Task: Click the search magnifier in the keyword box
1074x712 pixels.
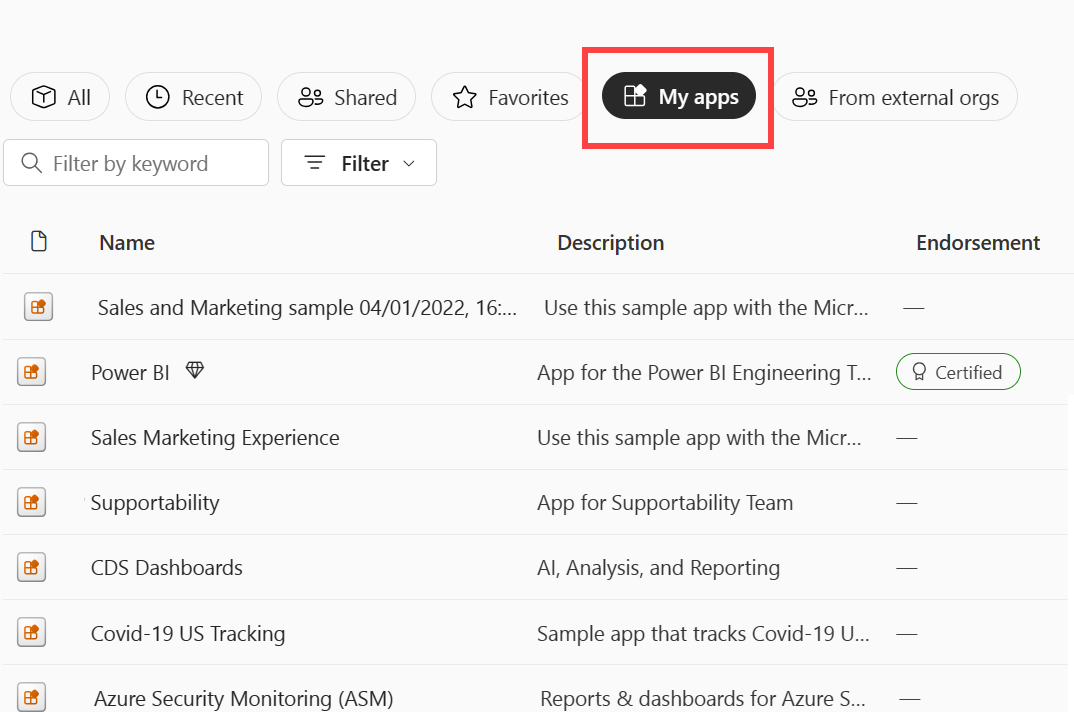Action: pos(31,162)
